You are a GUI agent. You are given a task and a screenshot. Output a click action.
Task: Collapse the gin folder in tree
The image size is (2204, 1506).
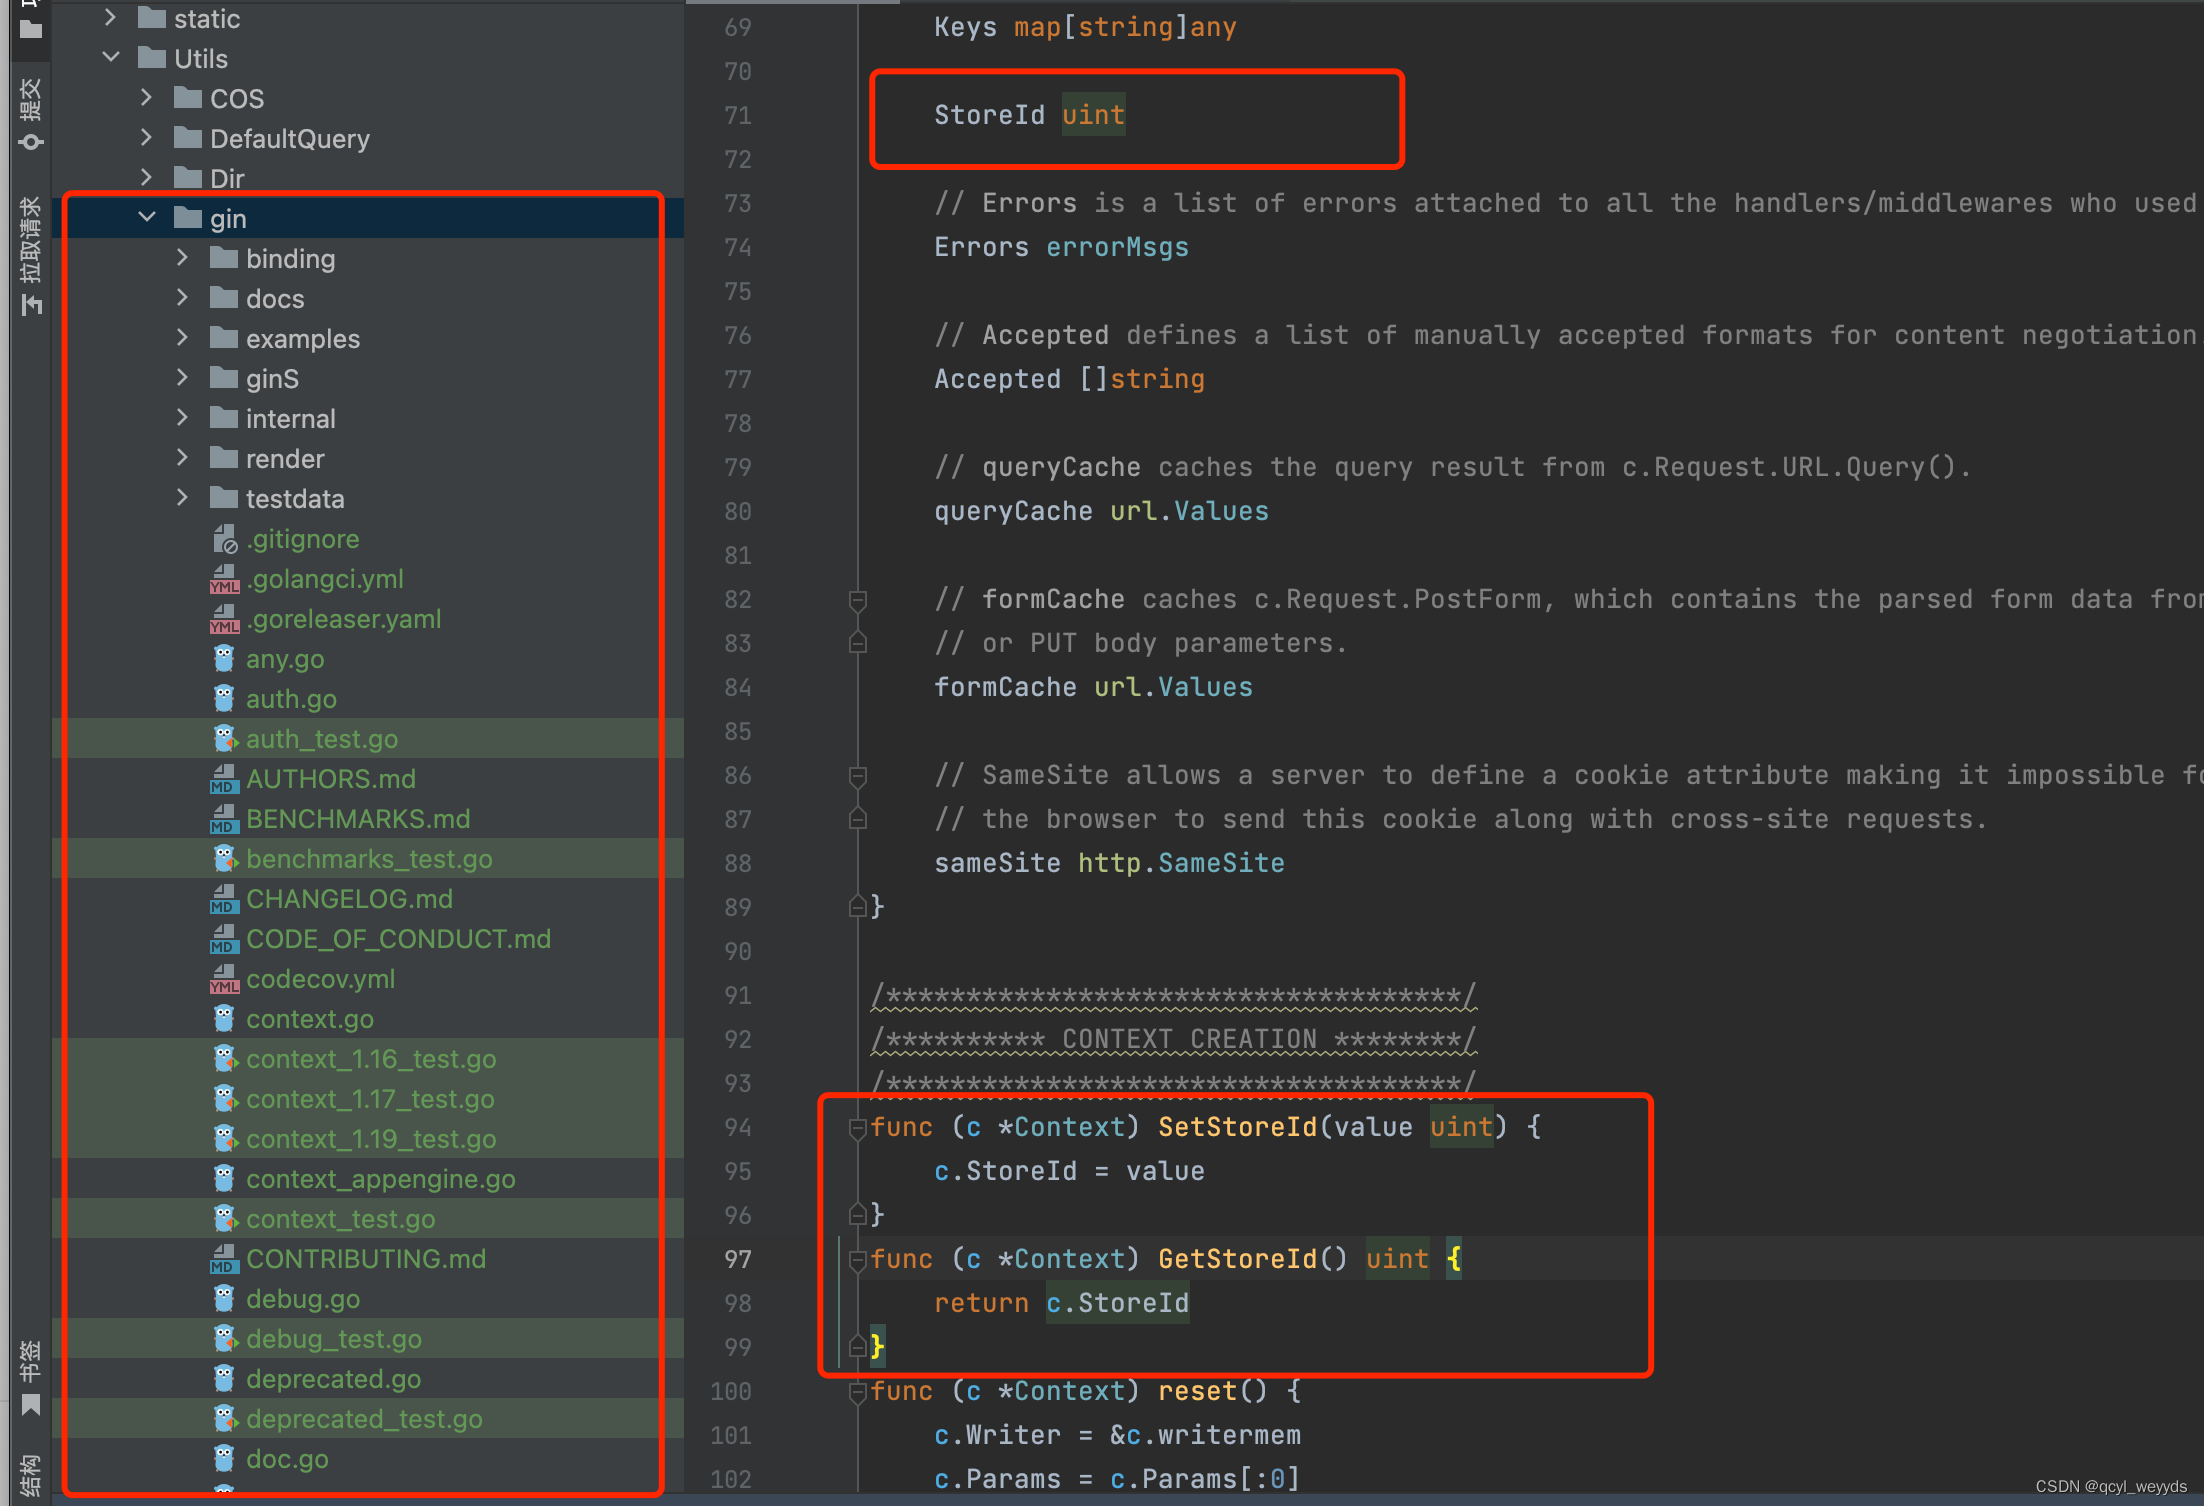tap(147, 218)
